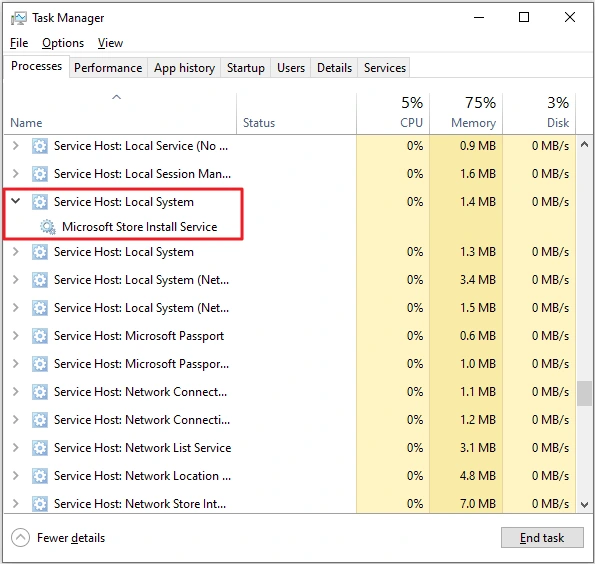Click the scrollbar up arrow
This screenshot has height=564, width=595.
[x=584, y=145]
